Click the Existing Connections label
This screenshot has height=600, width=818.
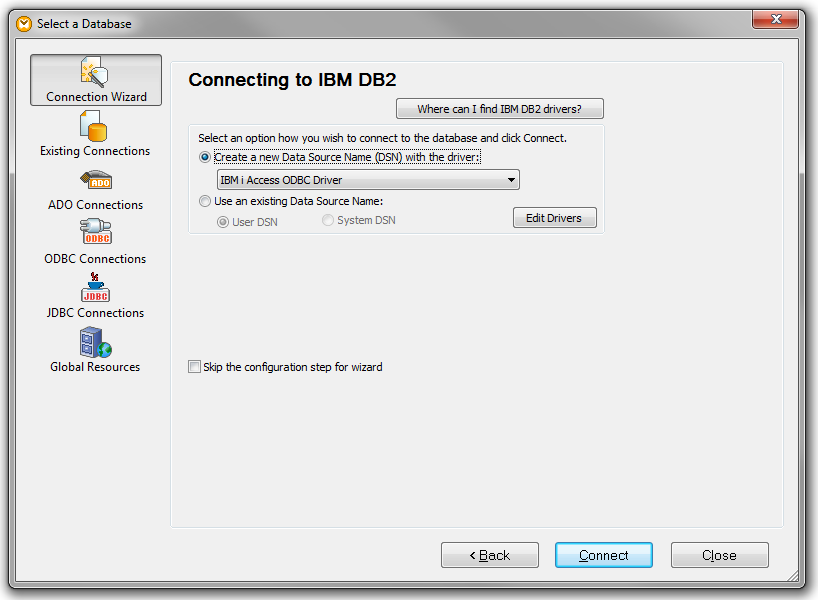click(95, 151)
